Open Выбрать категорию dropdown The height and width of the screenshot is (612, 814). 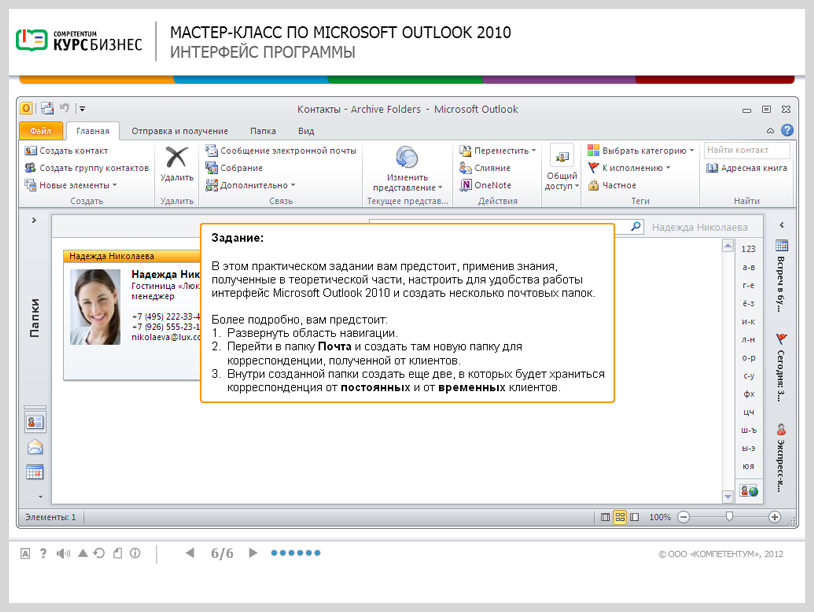[641, 151]
